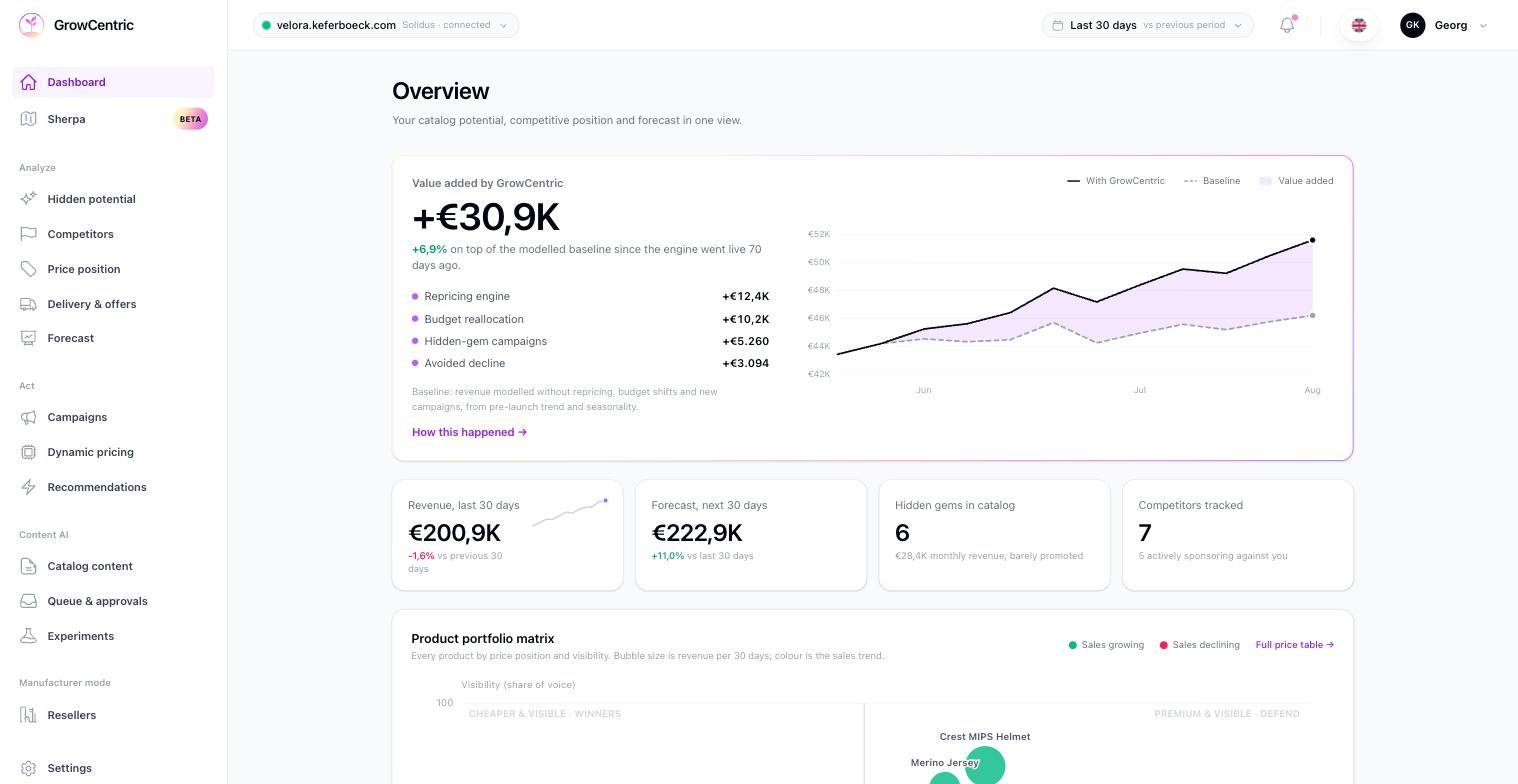
Task: Click the -1,6% revenue change value
Action: click(421, 556)
